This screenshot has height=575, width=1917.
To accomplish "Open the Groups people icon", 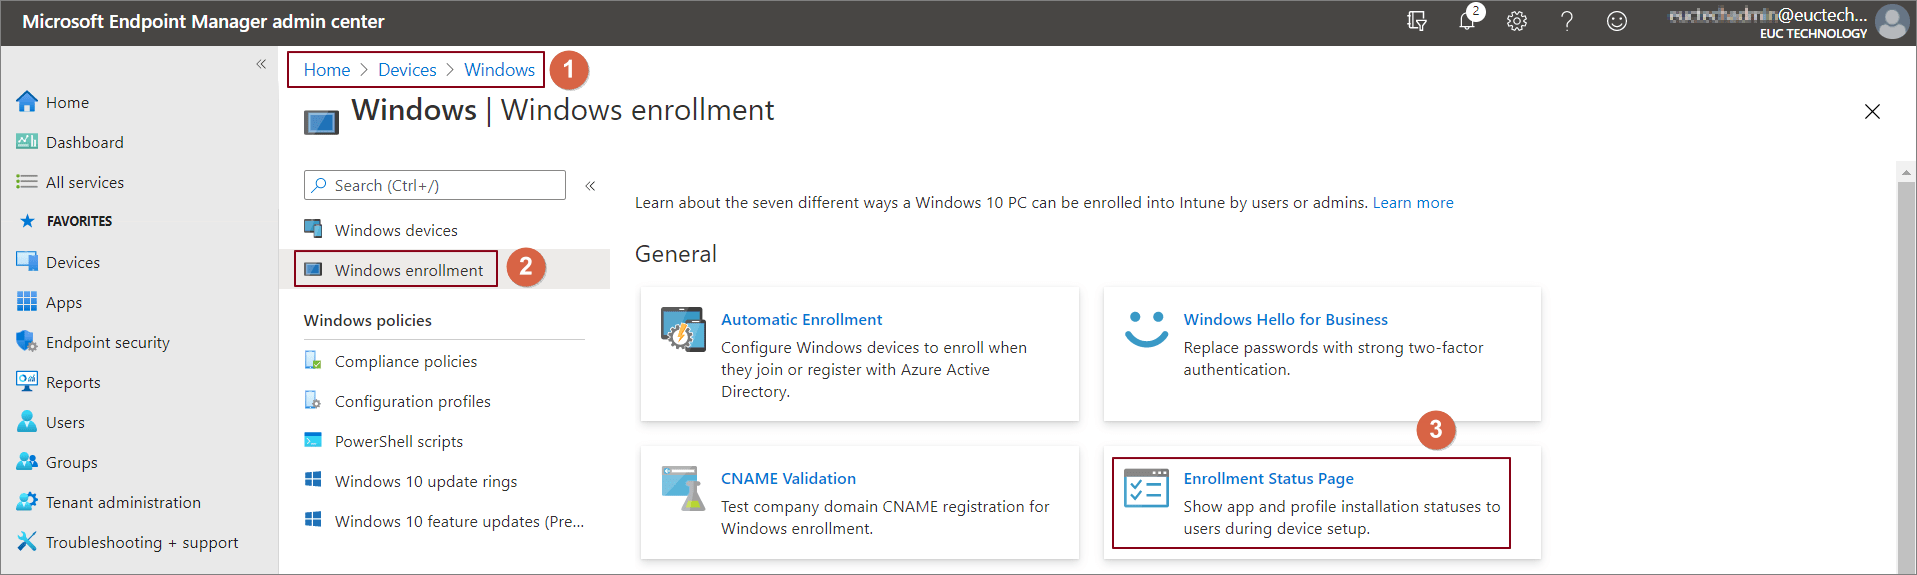I will [27, 462].
